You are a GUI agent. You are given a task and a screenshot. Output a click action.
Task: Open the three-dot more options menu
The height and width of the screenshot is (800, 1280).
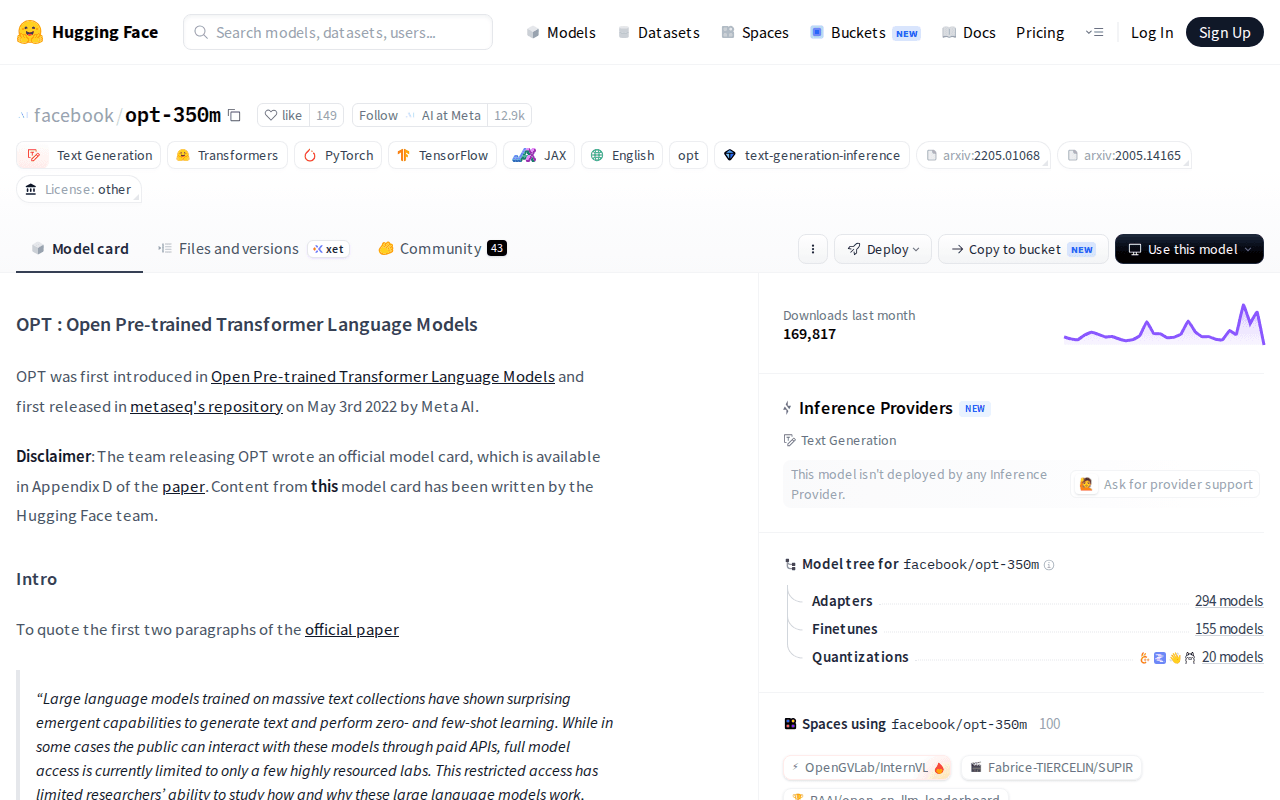(x=813, y=249)
